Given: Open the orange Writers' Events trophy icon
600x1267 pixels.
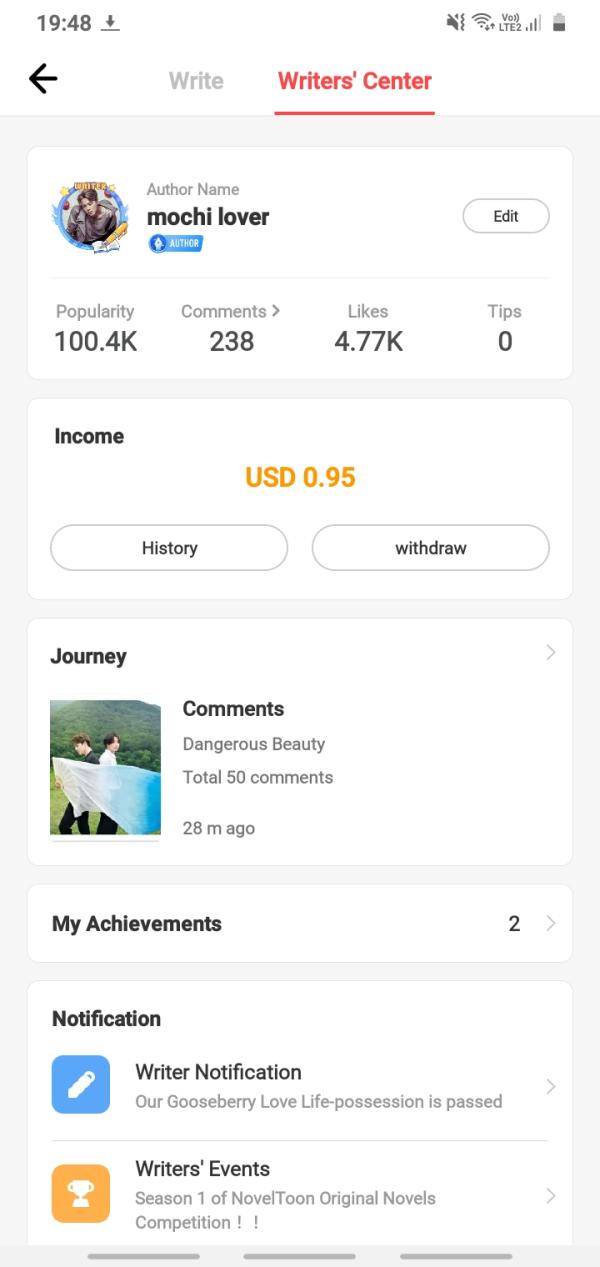Looking at the screenshot, I should click(81, 1193).
